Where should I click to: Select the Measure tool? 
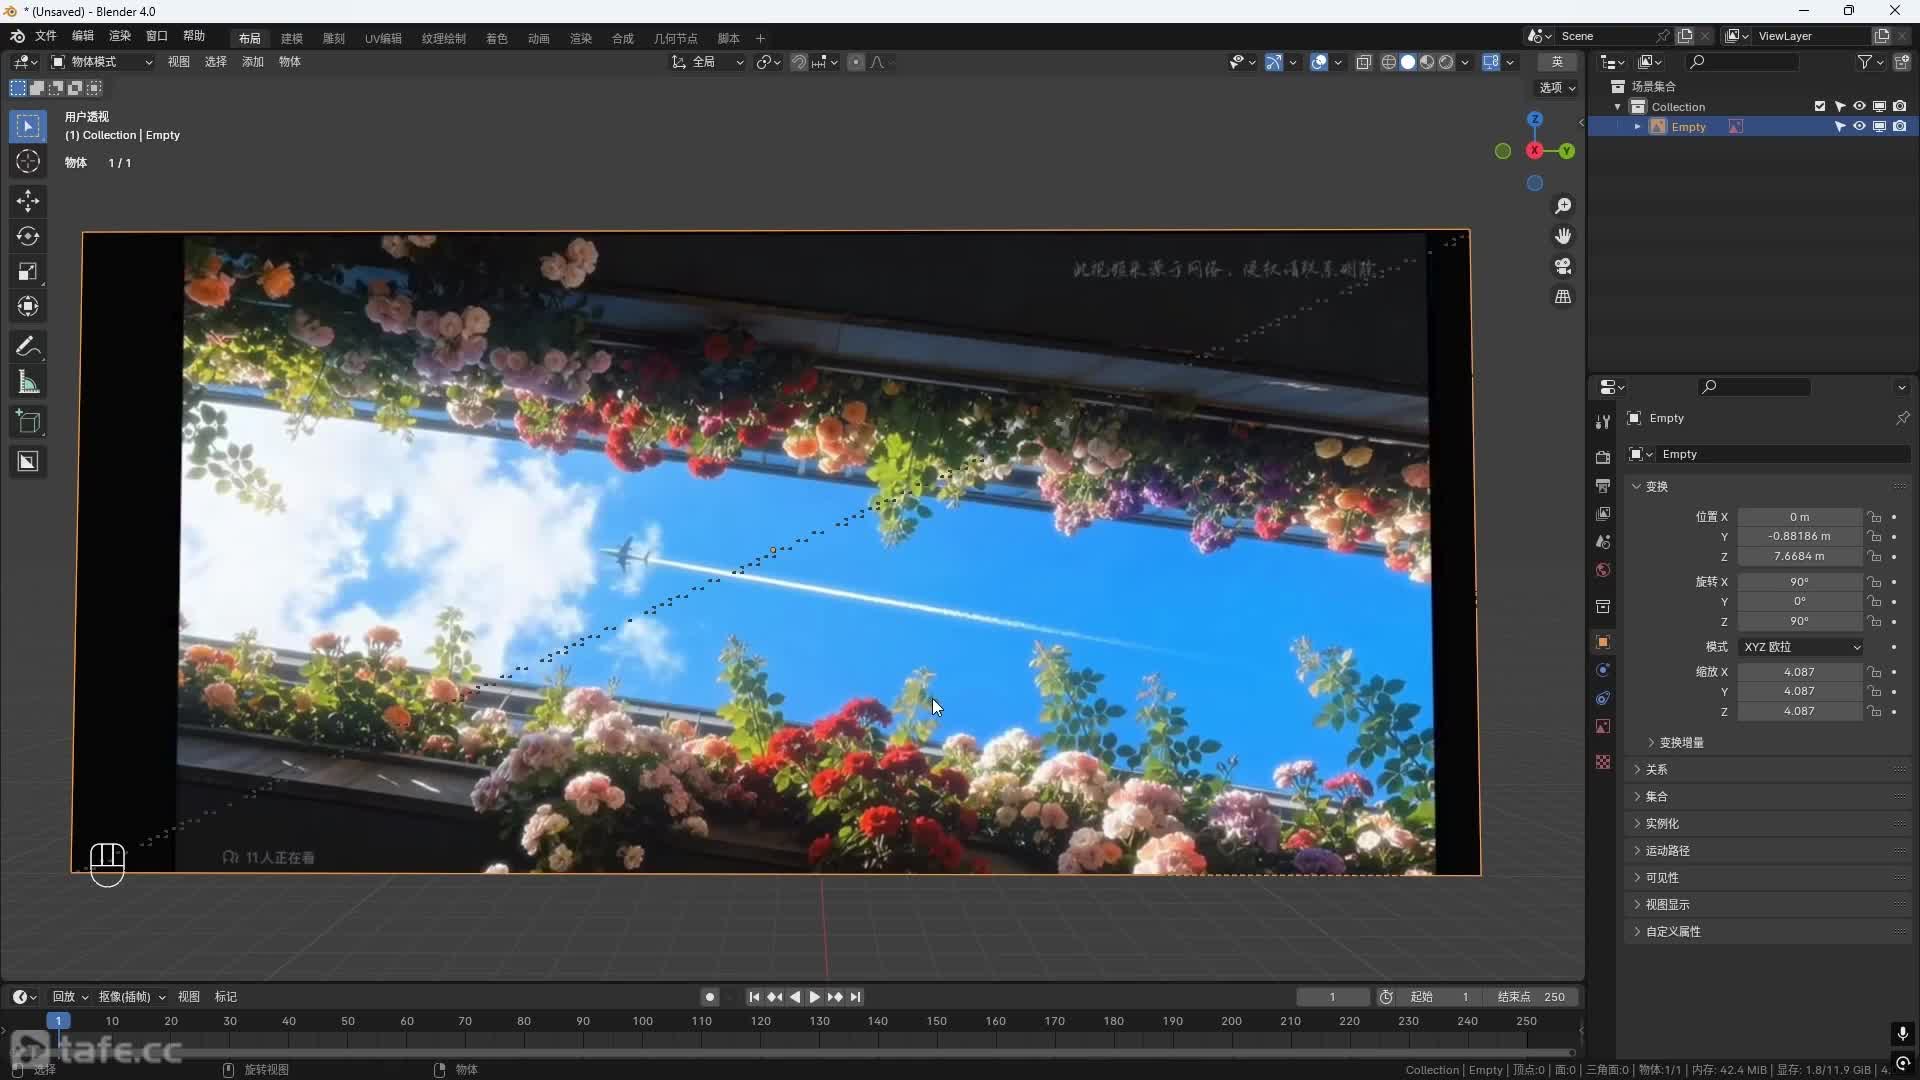coord(27,382)
